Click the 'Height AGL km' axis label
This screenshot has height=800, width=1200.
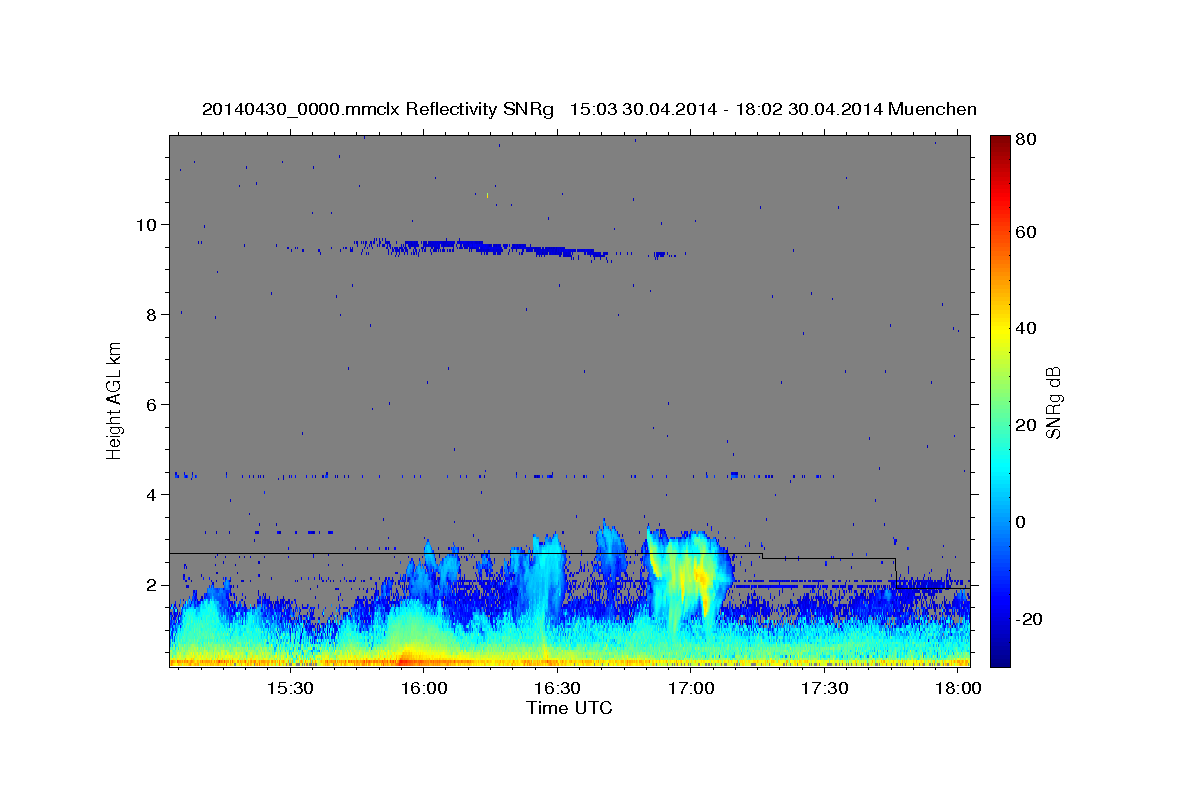(115, 400)
